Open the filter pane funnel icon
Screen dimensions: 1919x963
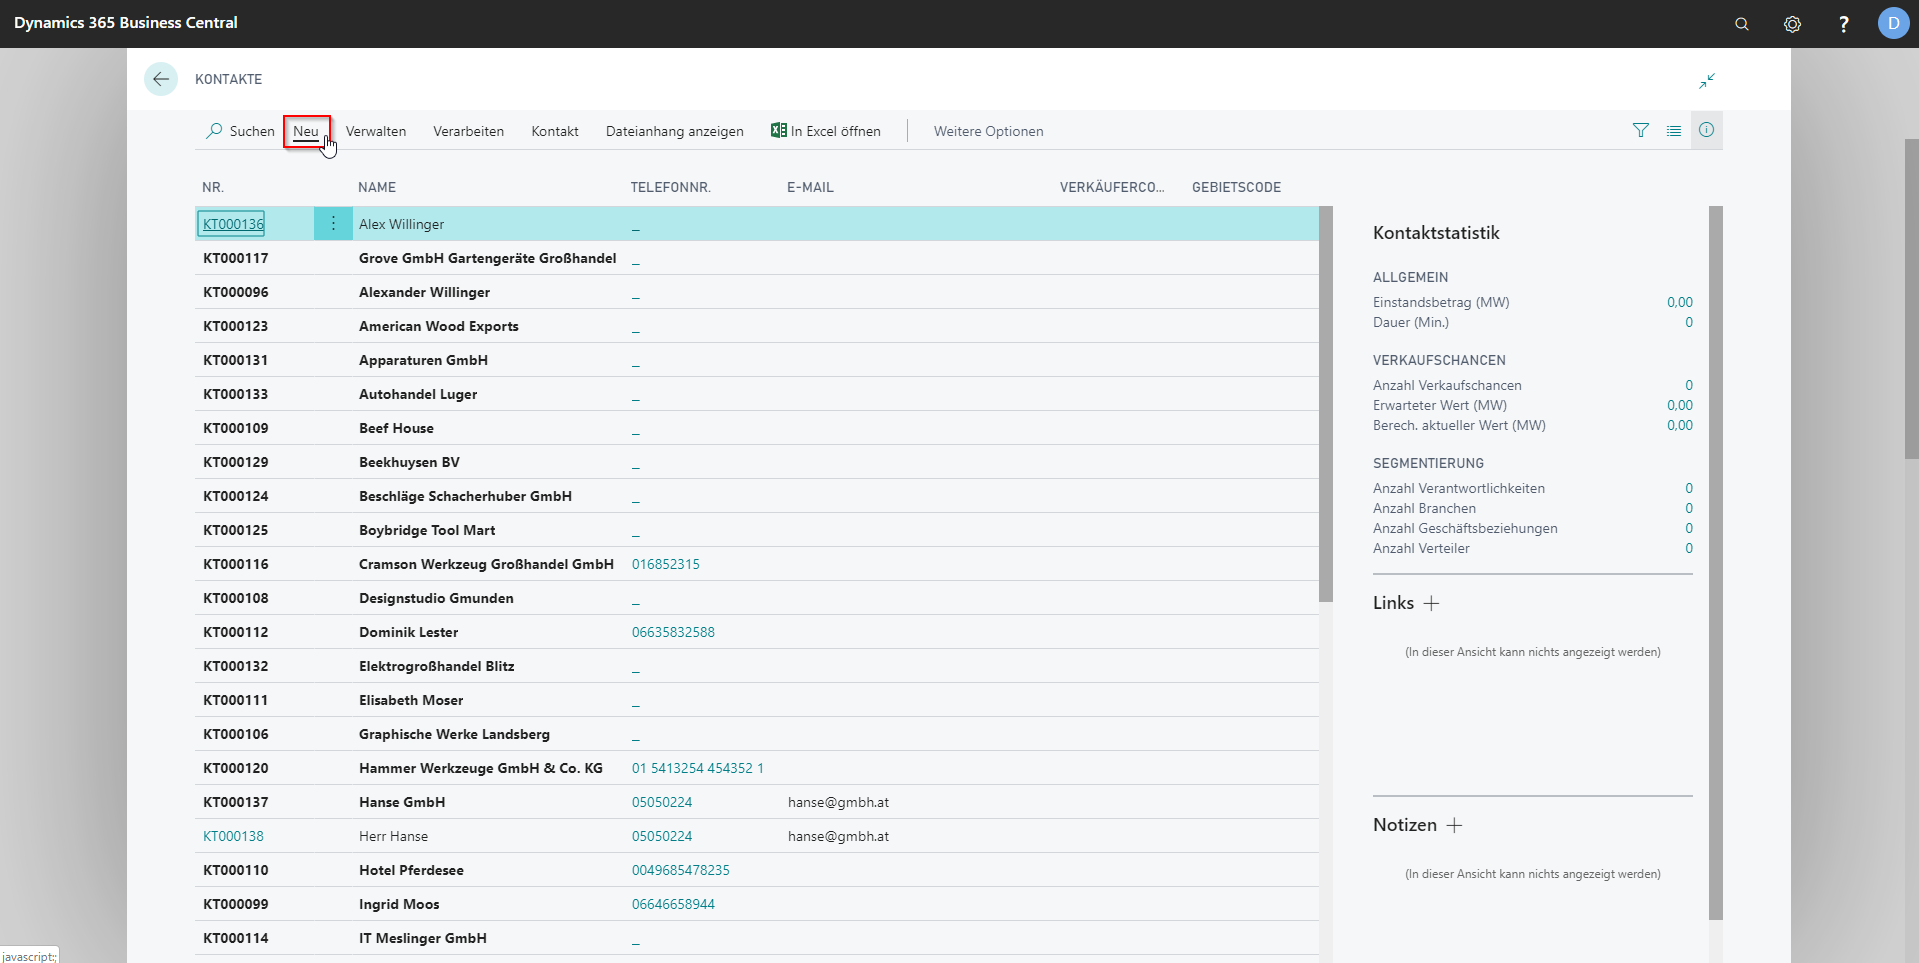1640,130
